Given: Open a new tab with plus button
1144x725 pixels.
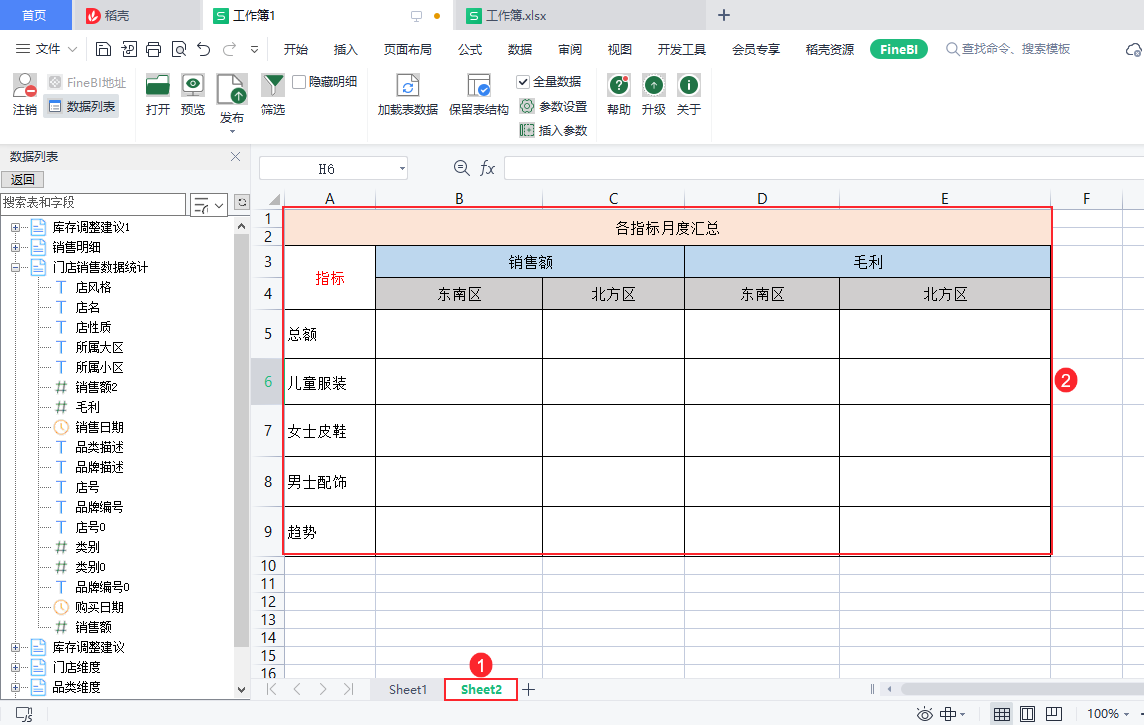Looking at the screenshot, I should [x=724, y=15].
